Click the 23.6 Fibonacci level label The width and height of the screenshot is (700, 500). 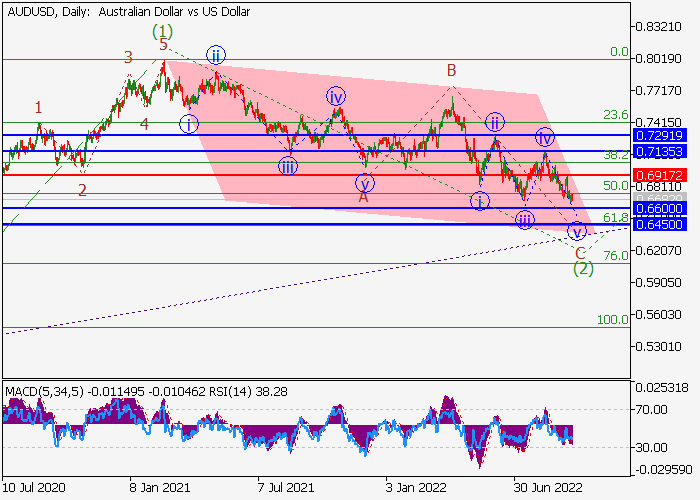coord(615,115)
